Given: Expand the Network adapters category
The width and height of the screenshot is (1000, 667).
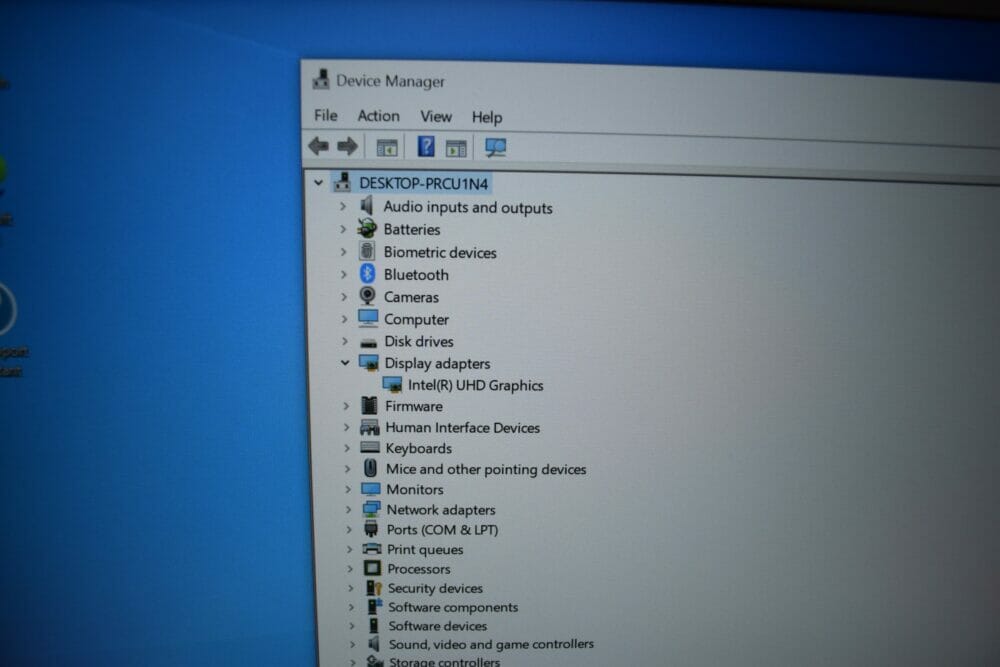Looking at the screenshot, I should (348, 509).
